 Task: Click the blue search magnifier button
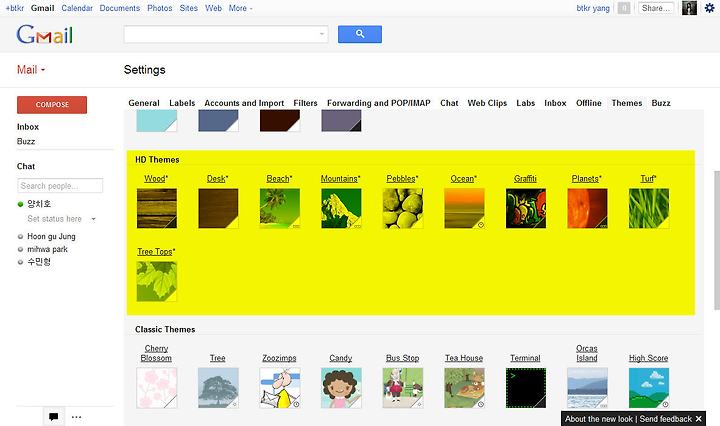tap(360, 34)
